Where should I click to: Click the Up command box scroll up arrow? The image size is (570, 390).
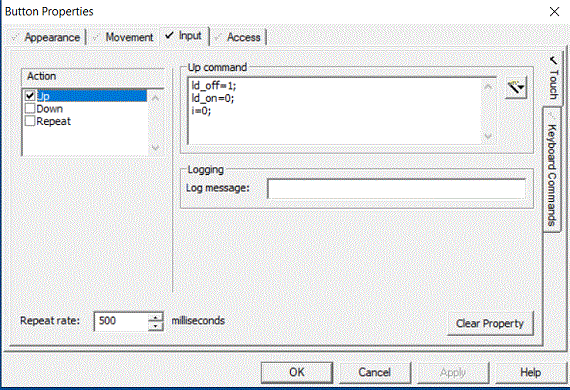coord(488,86)
